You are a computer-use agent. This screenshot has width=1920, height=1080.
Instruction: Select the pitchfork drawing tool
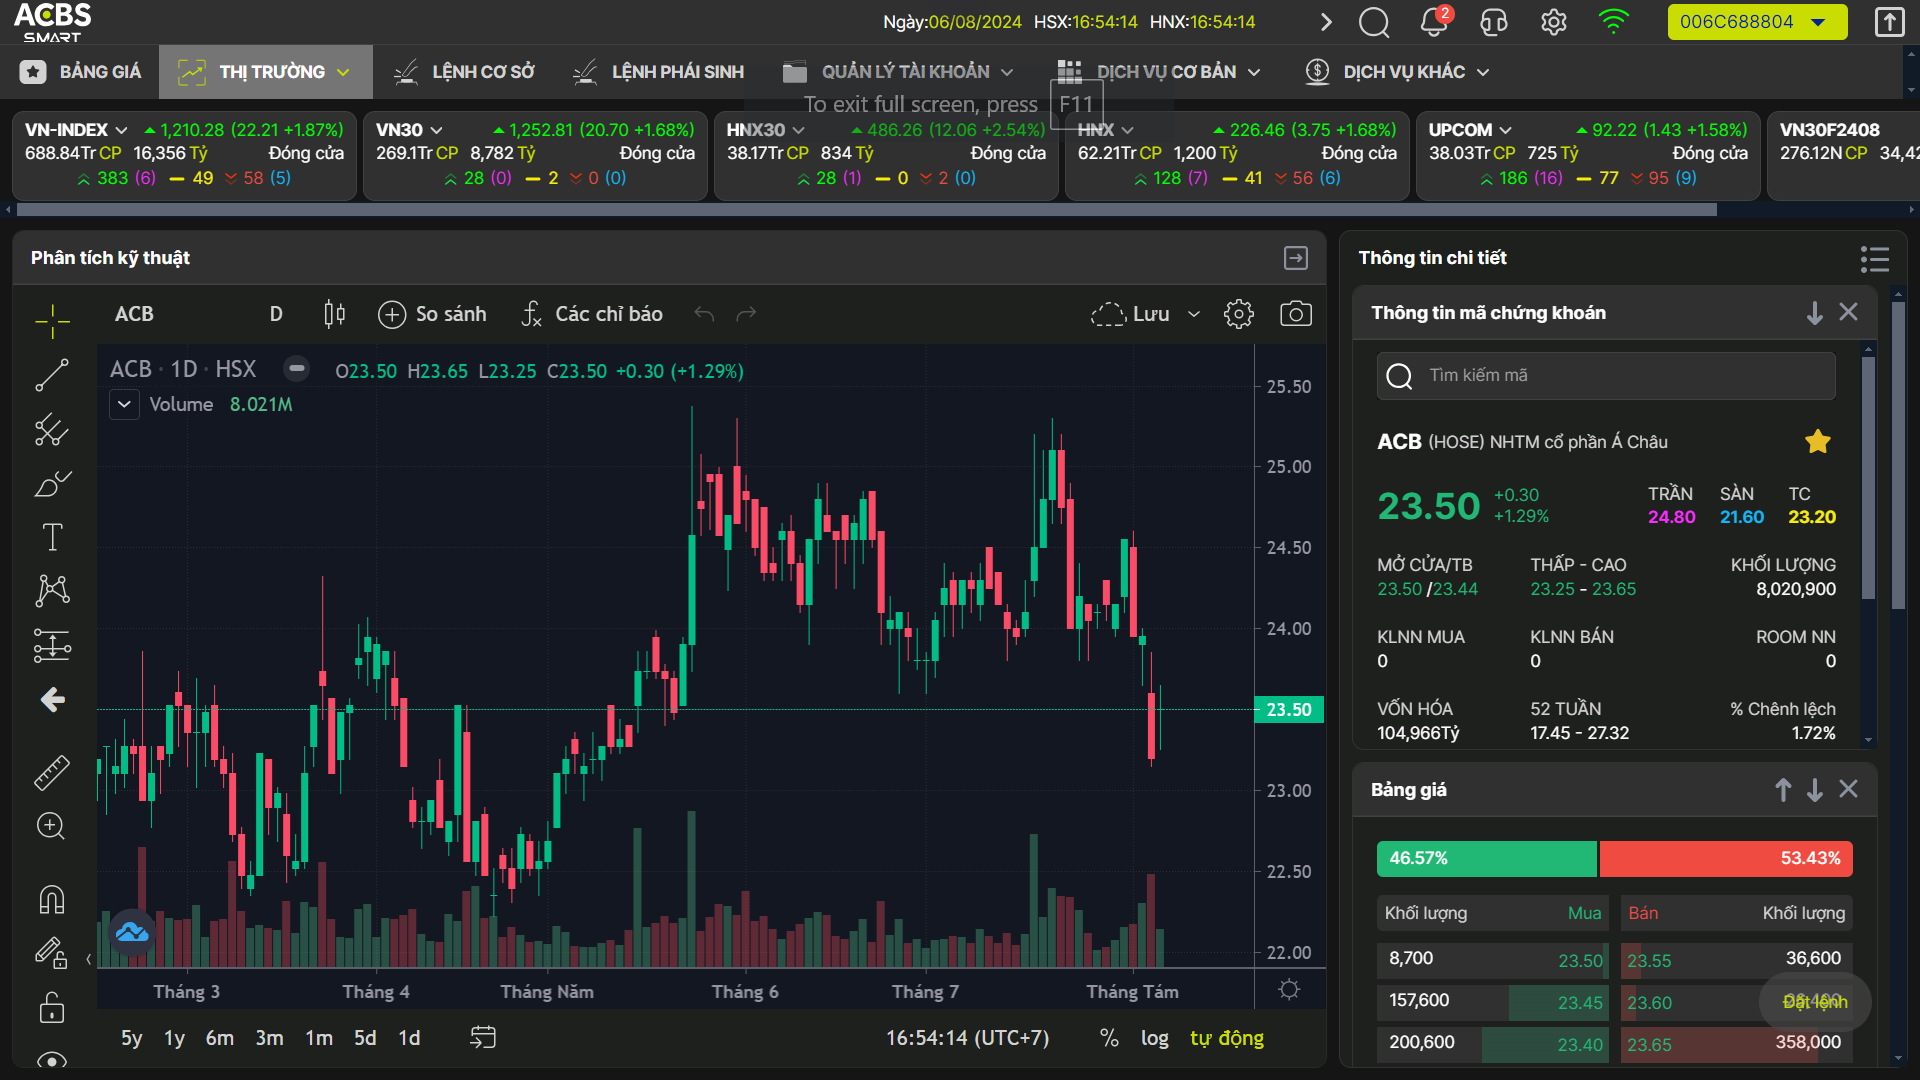click(x=52, y=430)
